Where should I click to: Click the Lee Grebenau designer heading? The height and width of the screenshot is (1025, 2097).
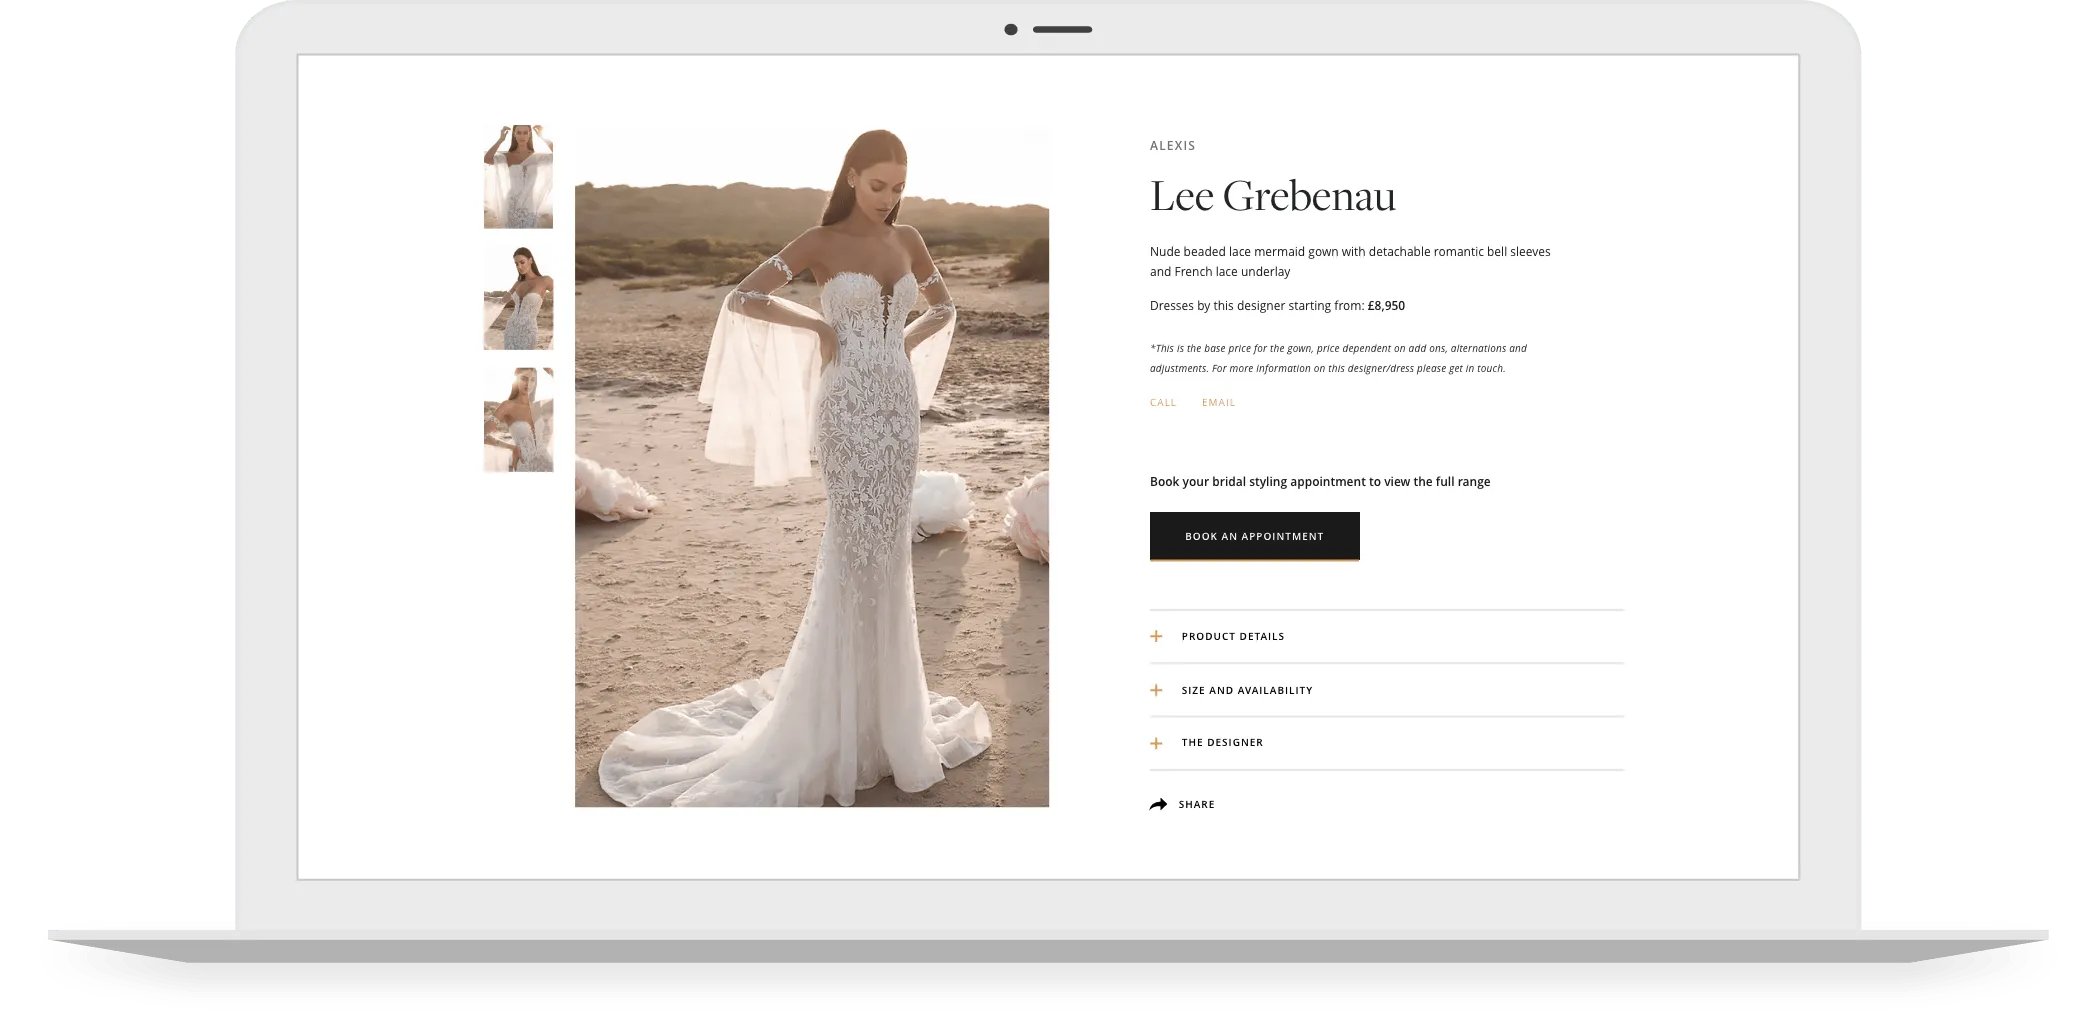pos(1272,196)
